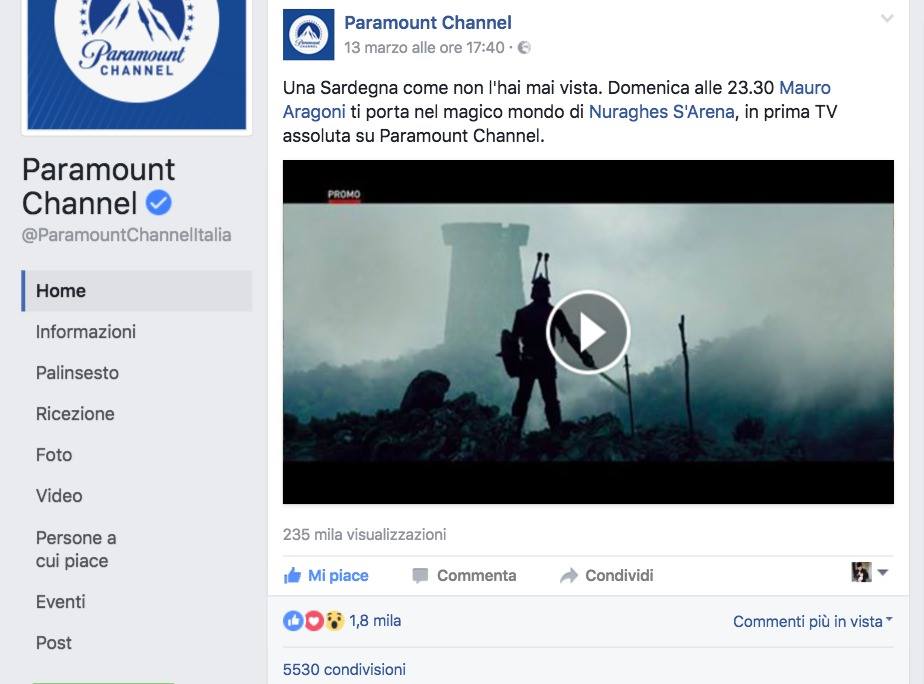Click the public globe privacy icon
Screen dimensions: 924x684
pos(524,48)
